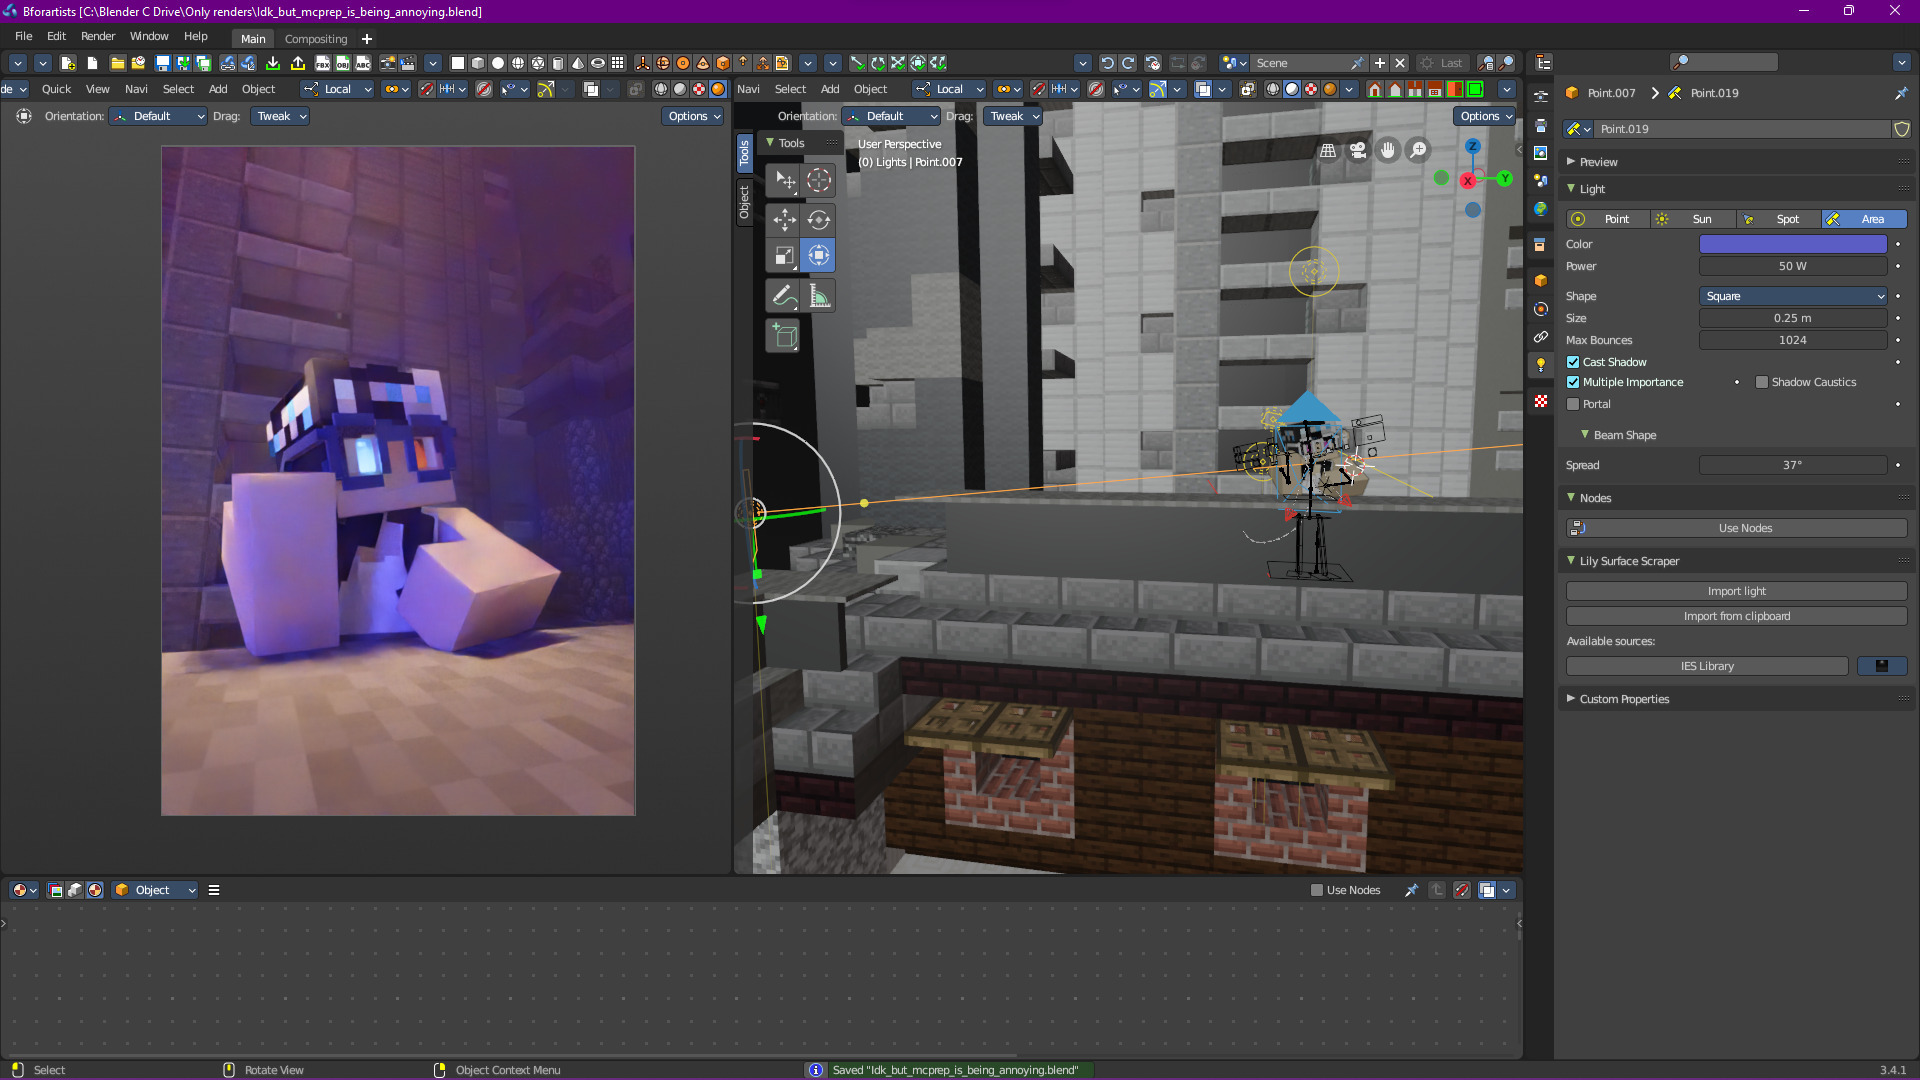Click the Import from clipboard button
This screenshot has width=1920, height=1080.
tap(1736, 616)
